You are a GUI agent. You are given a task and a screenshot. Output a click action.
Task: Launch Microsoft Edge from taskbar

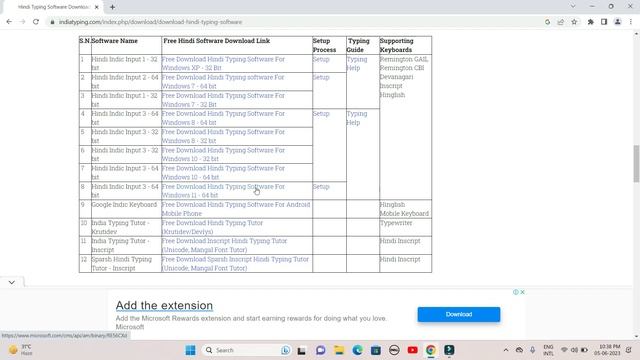[358, 350]
